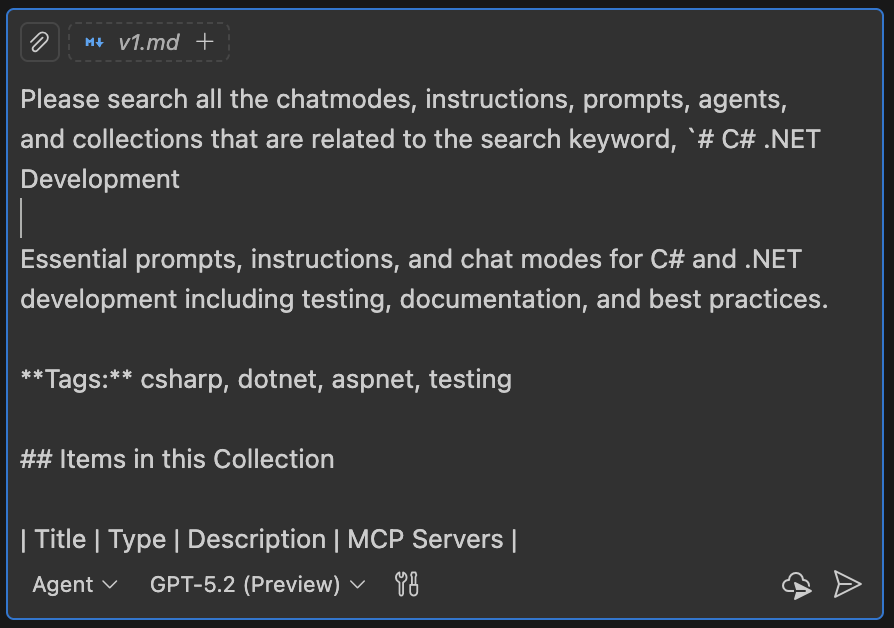Click the Tags line in the message text
The image size is (894, 628).
267,379
